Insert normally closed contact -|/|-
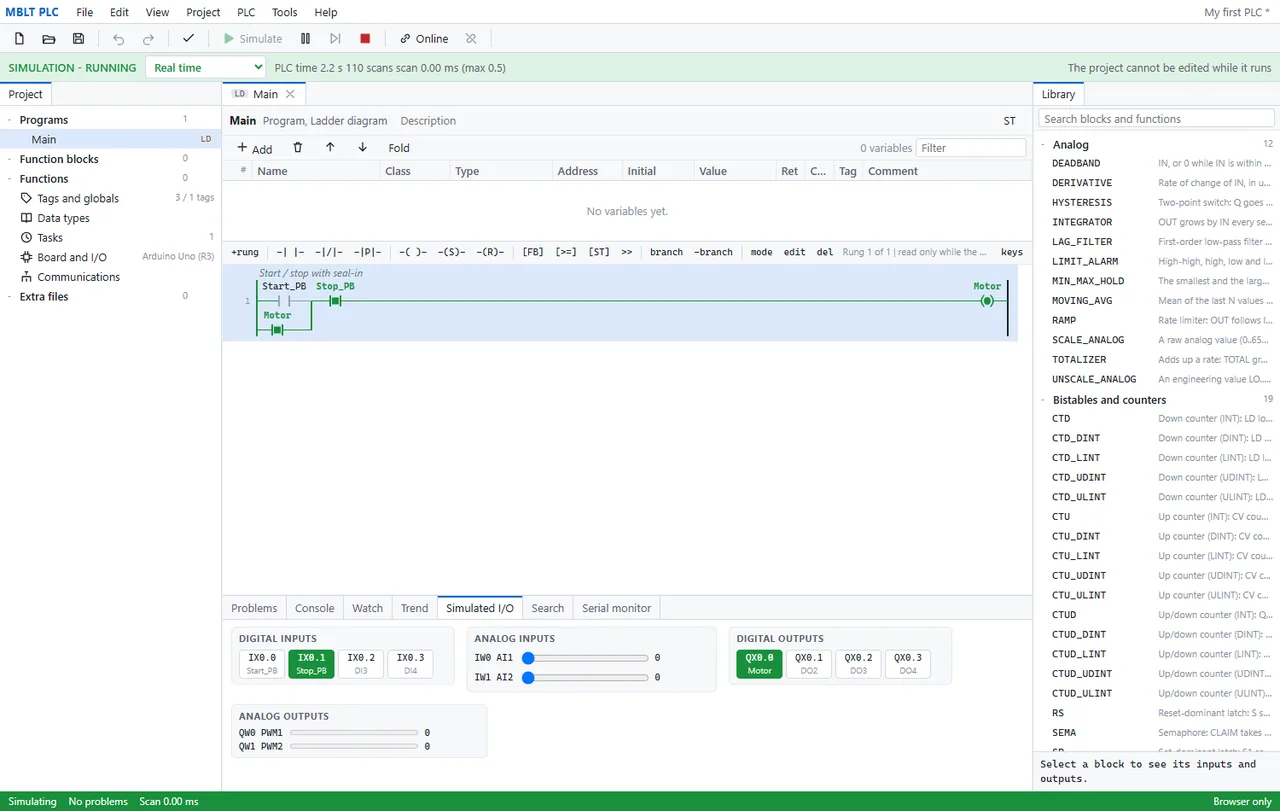This screenshot has width=1280, height=811. (x=329, y=252)
